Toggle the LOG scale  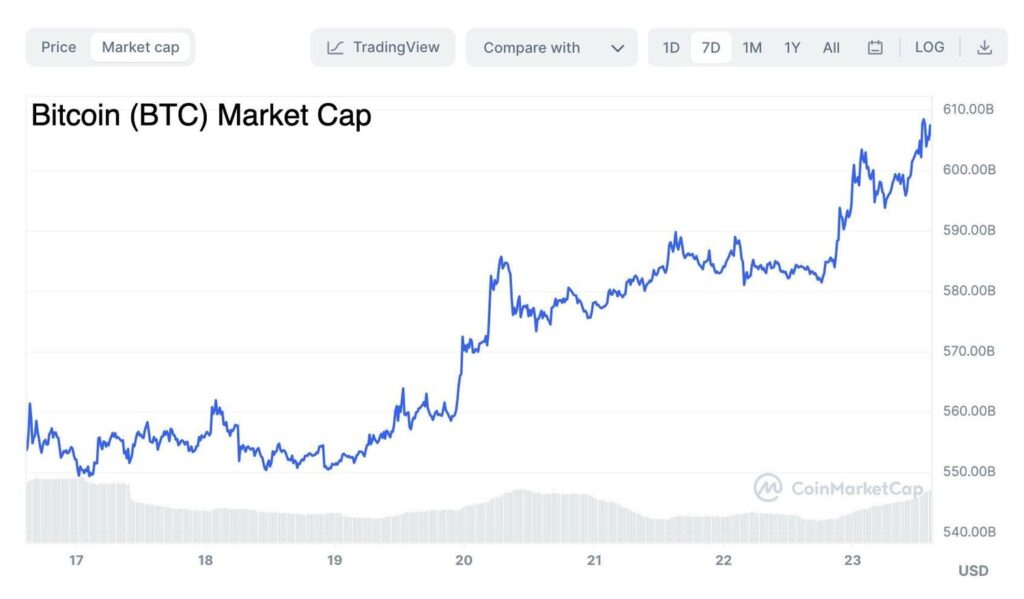(x=929, y=47)
